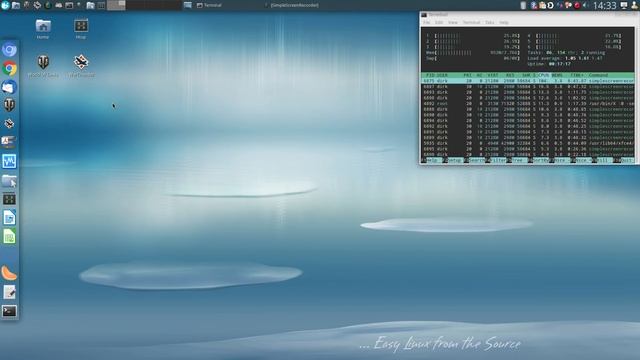Open the text editor notepad icon in the dock

pyautogui.click(x=9, y=292)
